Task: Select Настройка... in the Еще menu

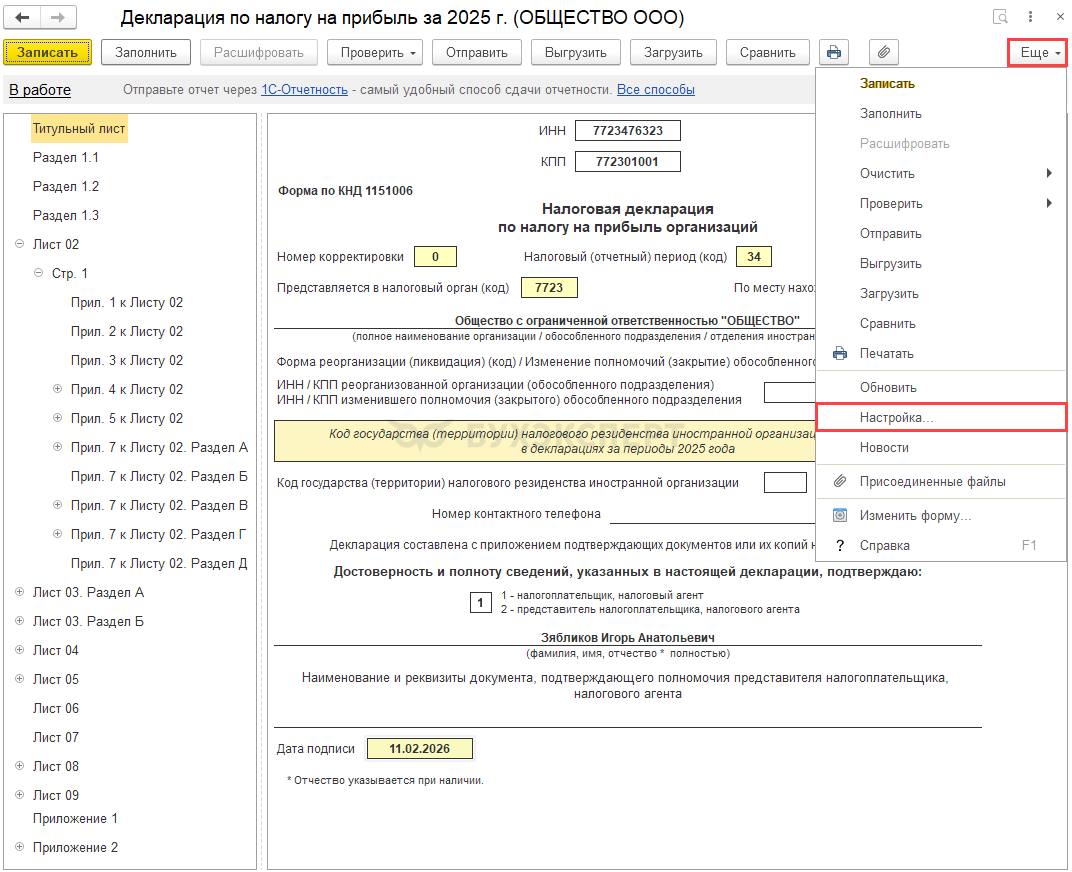Action: 896,417
